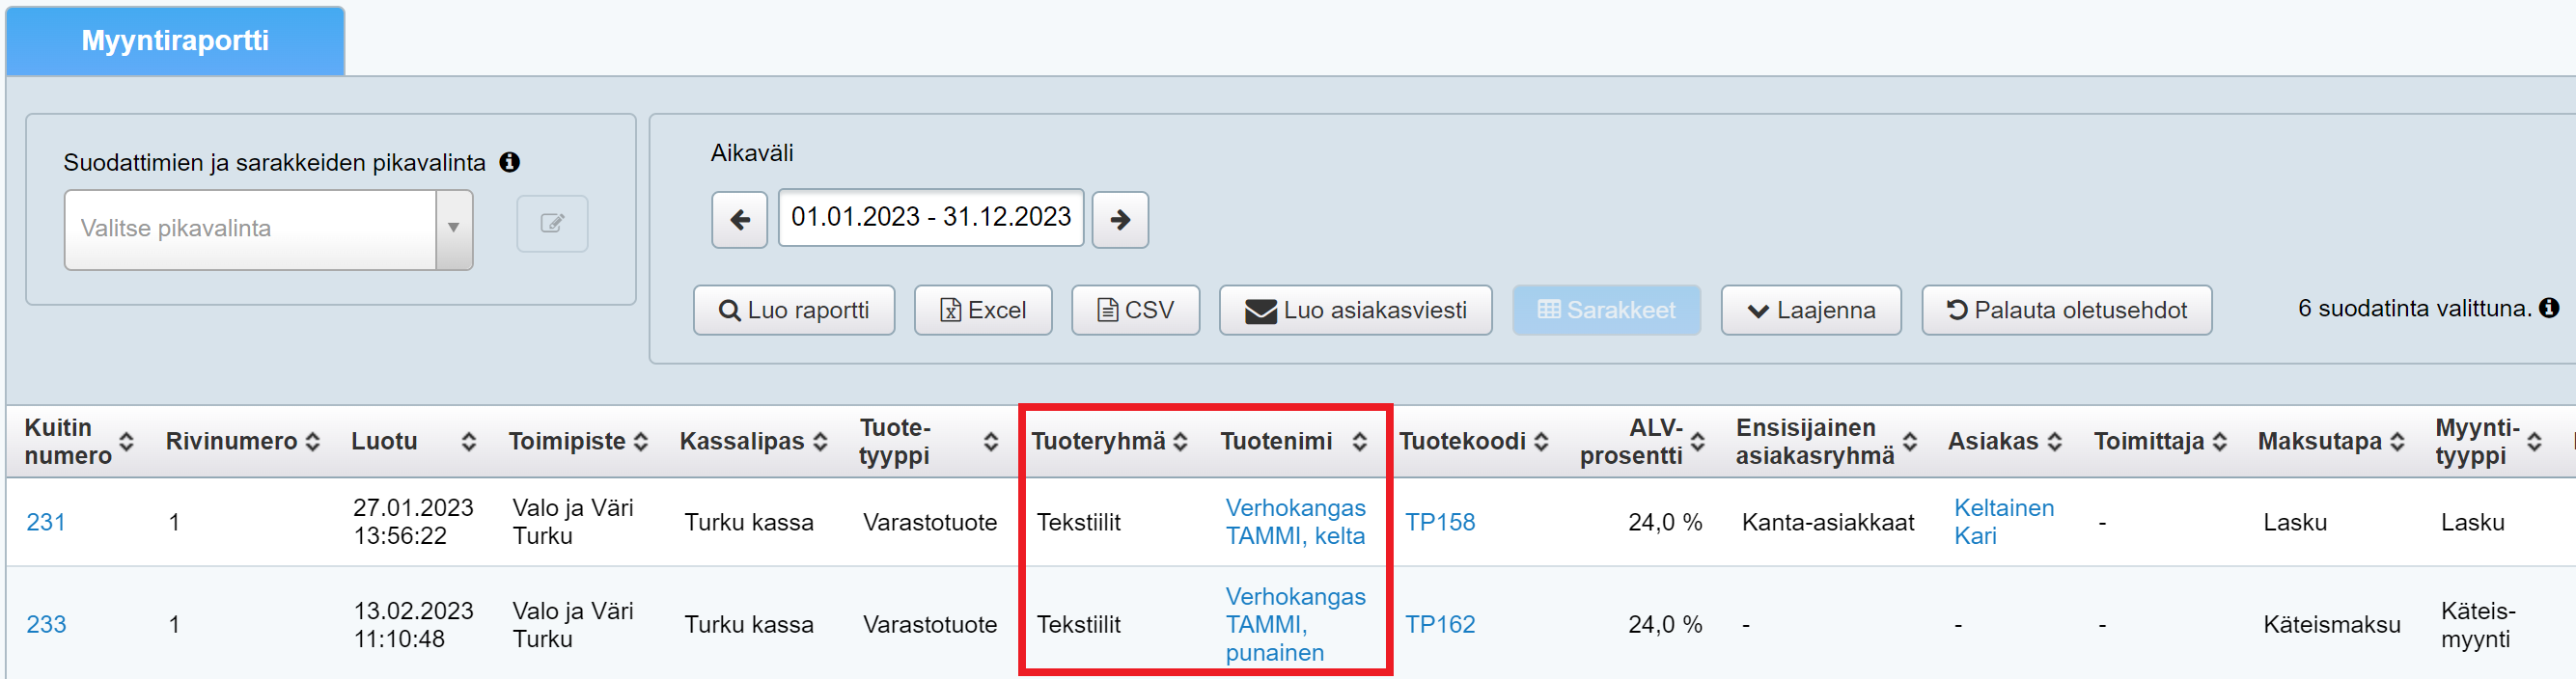Open the Valitse pikavalinta dropdown

point(268,229)
